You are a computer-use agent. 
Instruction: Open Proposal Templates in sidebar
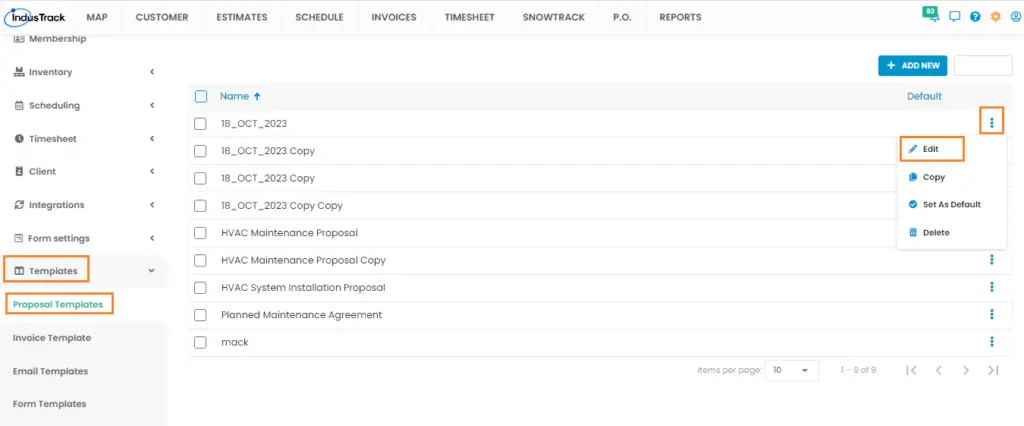click(x=58, y=304)
